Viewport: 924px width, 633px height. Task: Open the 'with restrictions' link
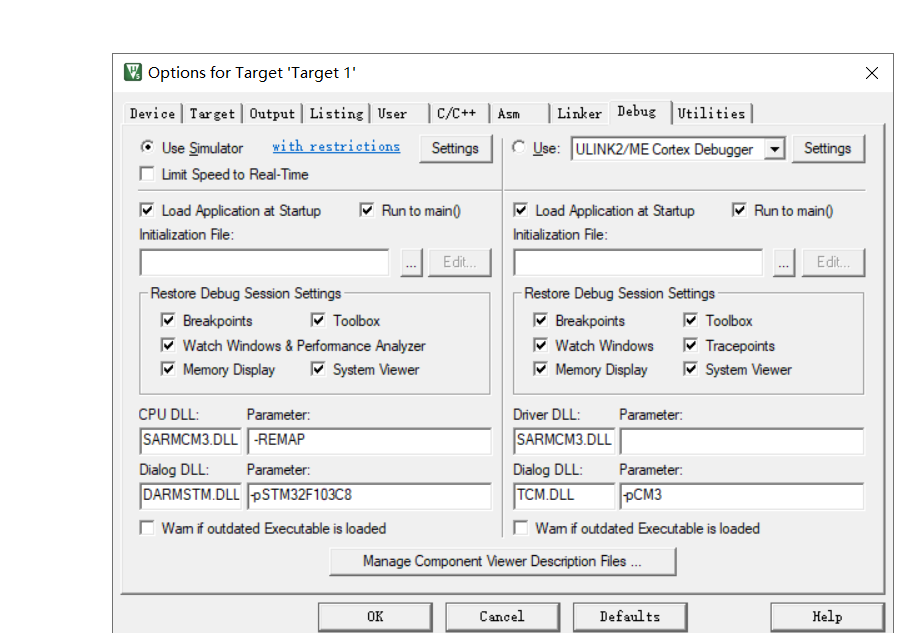tap(336, 147)
